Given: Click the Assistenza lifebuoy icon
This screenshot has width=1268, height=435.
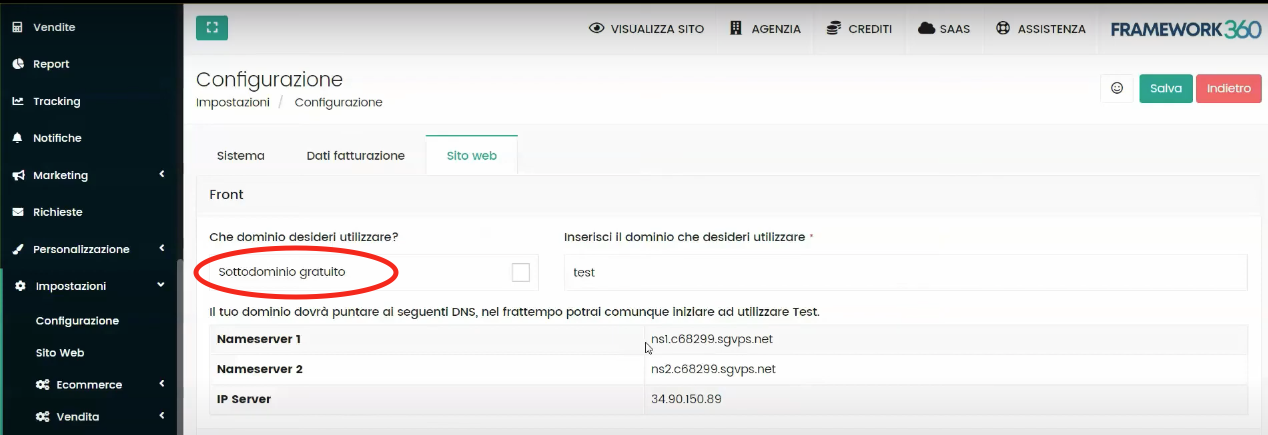Looking at the screenshot, I should click(x=1003, y=29).
